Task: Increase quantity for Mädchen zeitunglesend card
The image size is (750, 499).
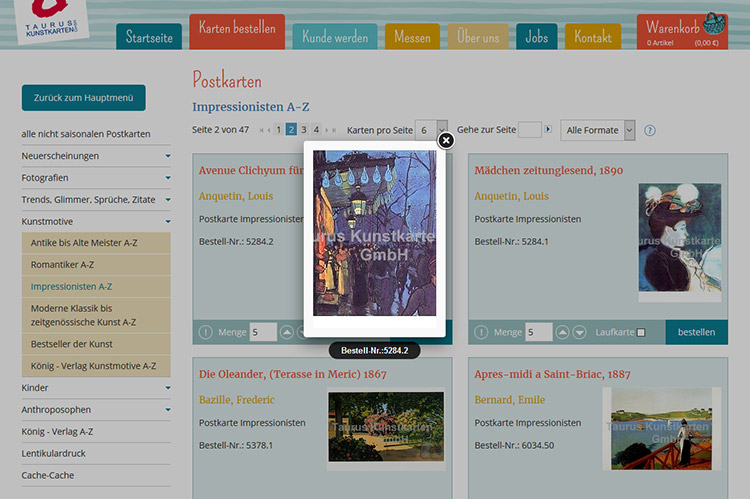Action: [x=562, y=332]
